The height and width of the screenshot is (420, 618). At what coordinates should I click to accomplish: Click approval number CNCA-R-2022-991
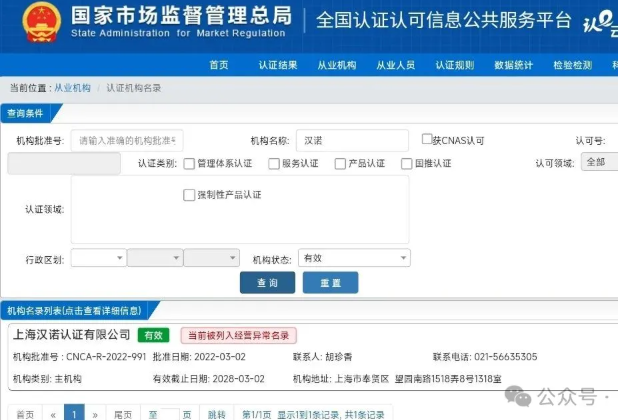(x=106, y=357)
